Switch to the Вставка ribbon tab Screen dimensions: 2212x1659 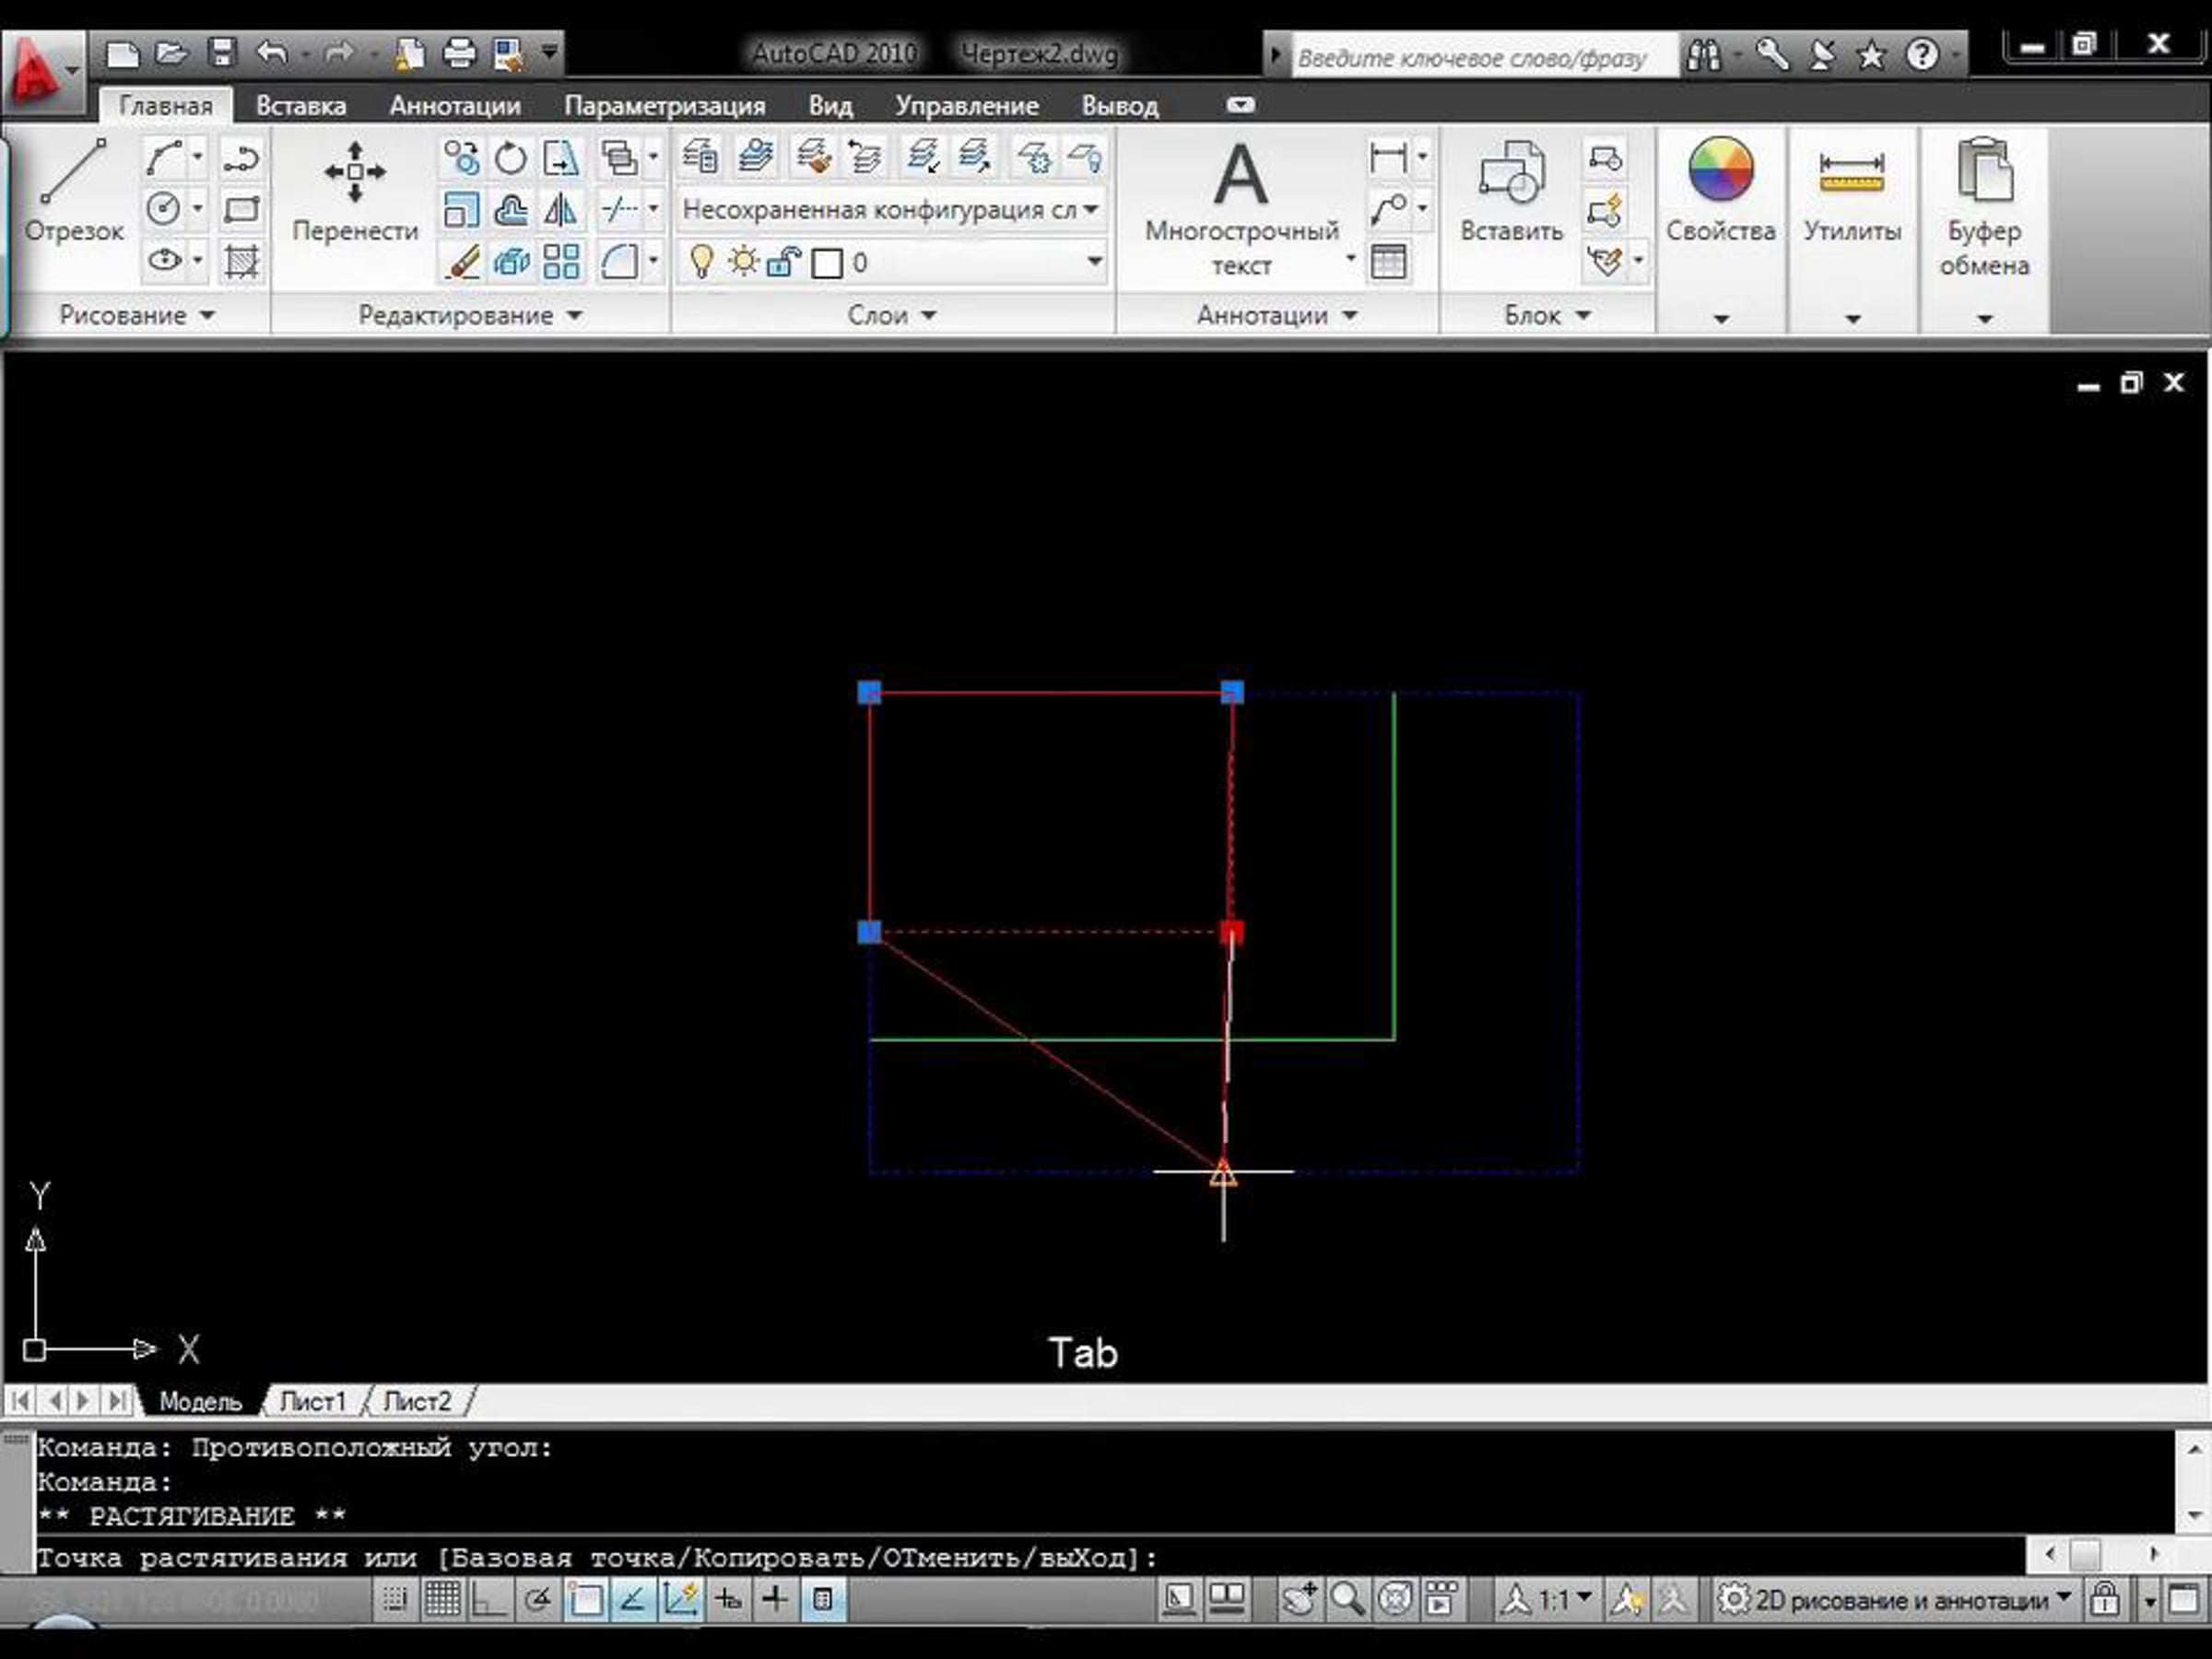click(300, 106)
